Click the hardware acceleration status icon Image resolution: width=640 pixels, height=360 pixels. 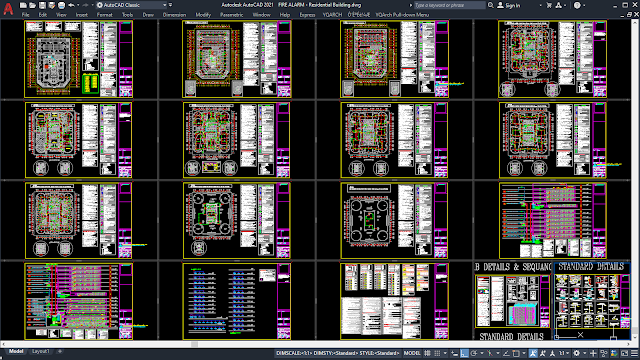tap(613, 353)
